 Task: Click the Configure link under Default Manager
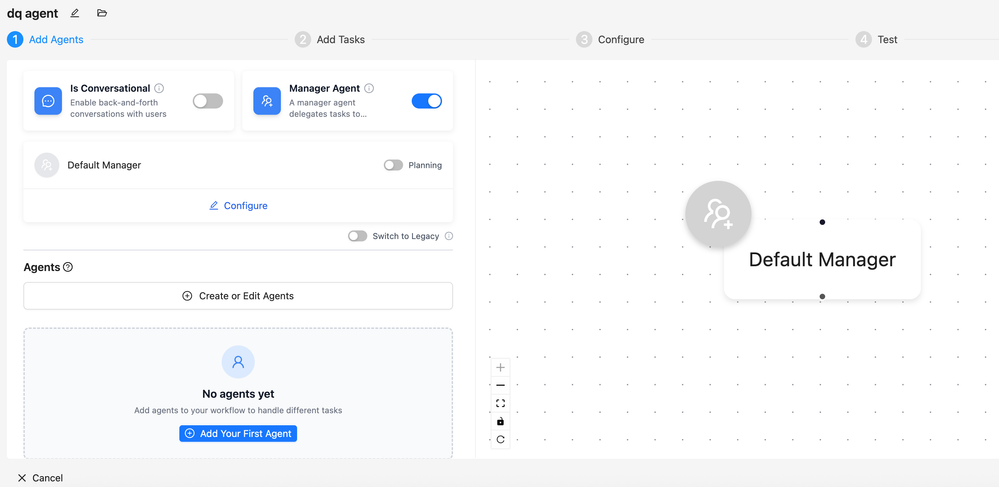point(238,206)
